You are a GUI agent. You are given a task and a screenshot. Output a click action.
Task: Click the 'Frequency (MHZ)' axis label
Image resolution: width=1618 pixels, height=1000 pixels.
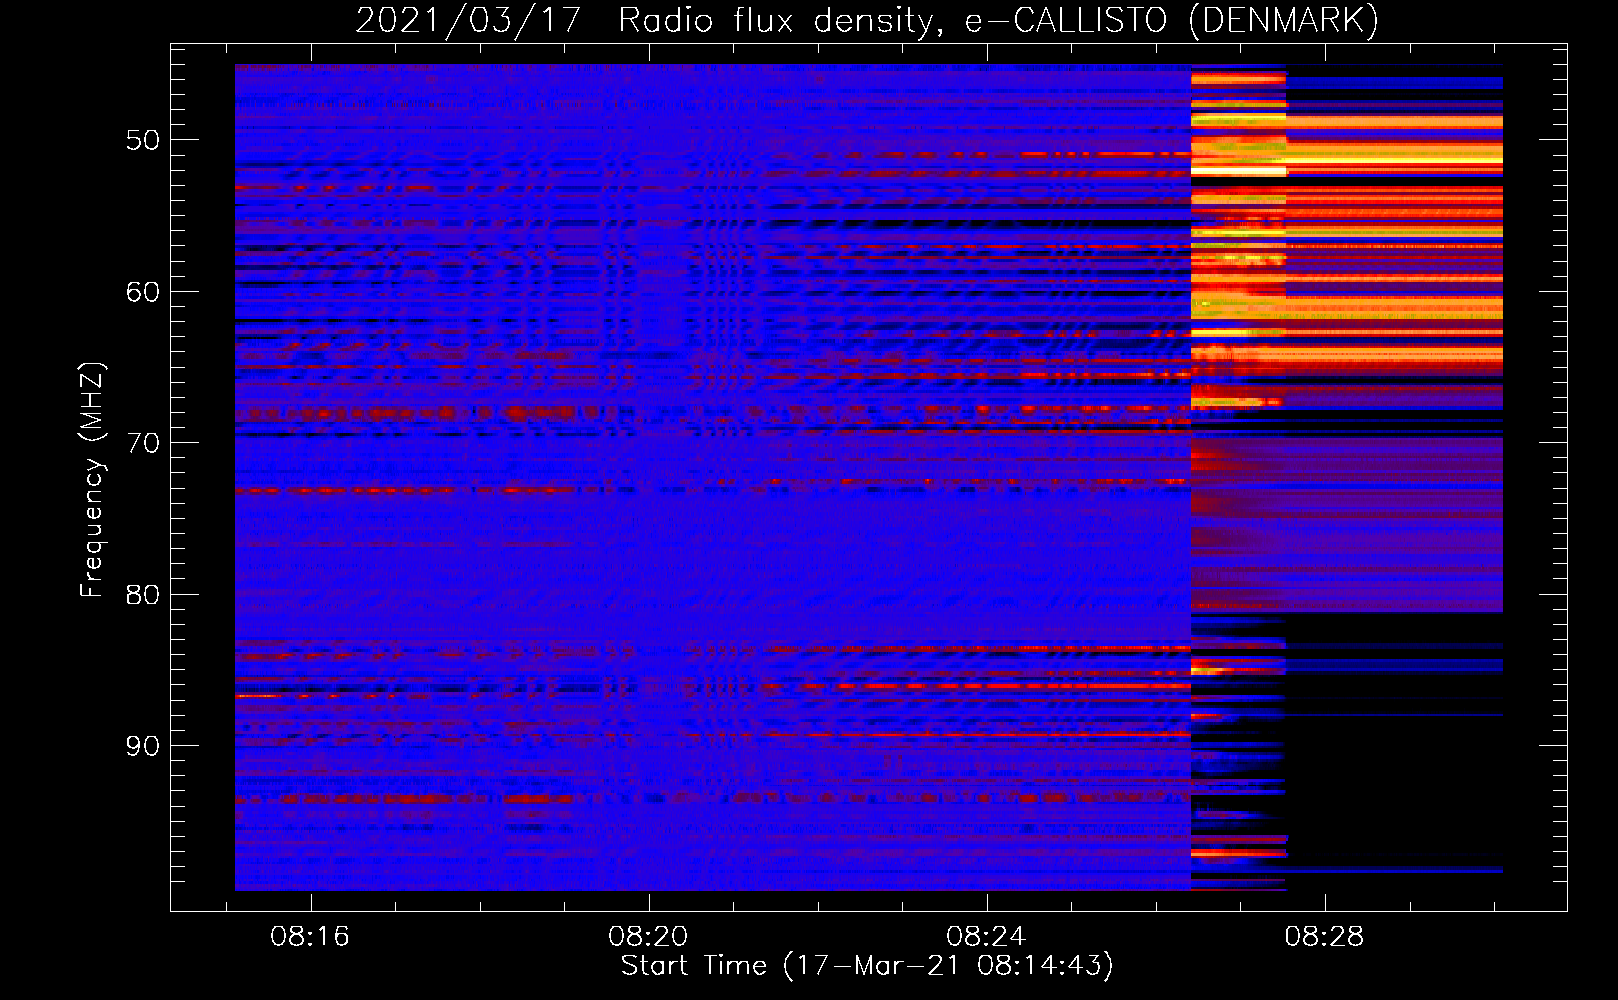pyautogui.click(x=92, y=480)
